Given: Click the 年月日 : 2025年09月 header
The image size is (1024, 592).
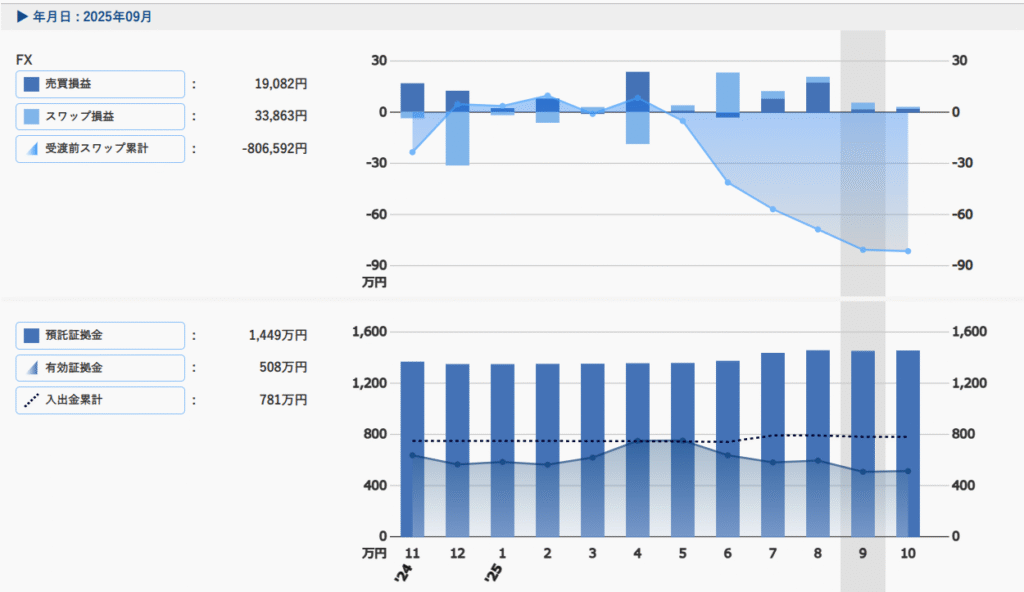Looking at the screenshot, I should [x=85, y=17].
